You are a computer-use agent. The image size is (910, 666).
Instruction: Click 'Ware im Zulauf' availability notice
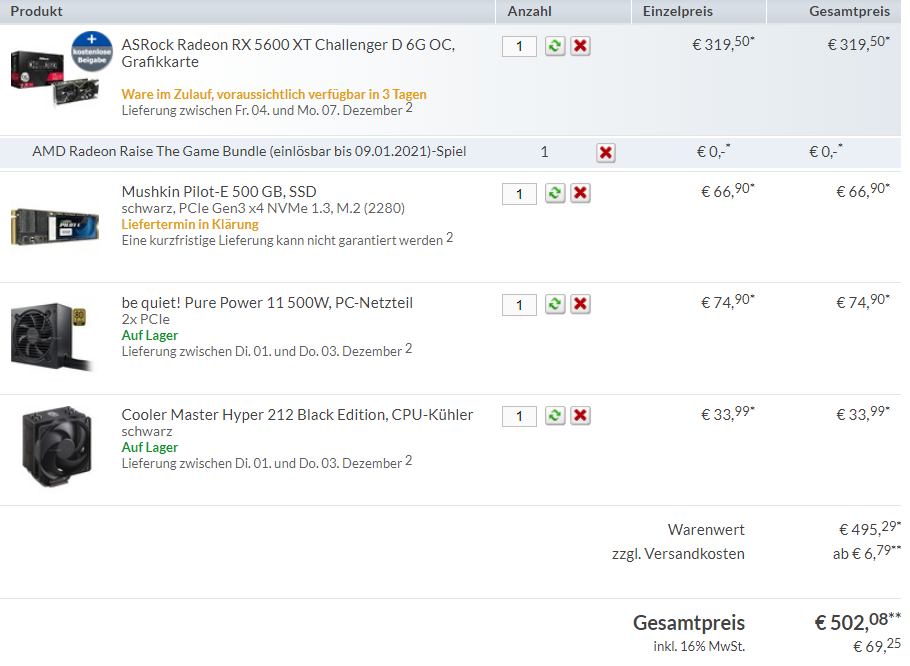[274, 94]
